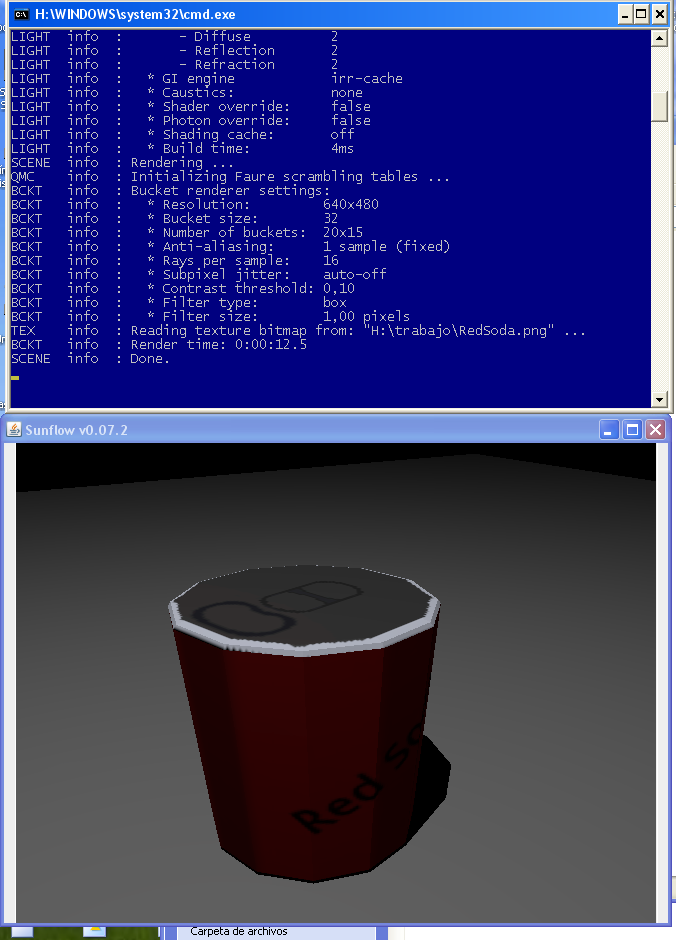Close the Sunflow v0.07.2 window

tap(656, 430)
